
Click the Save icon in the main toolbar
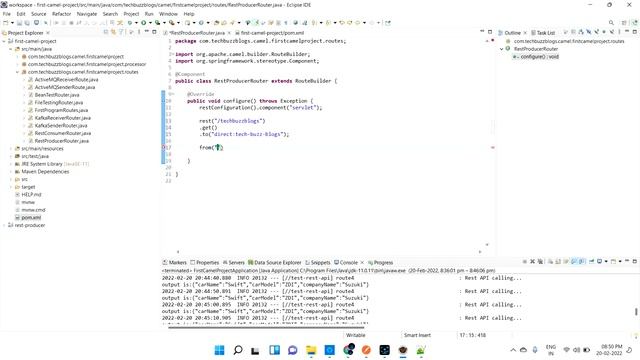coord(19,23)
